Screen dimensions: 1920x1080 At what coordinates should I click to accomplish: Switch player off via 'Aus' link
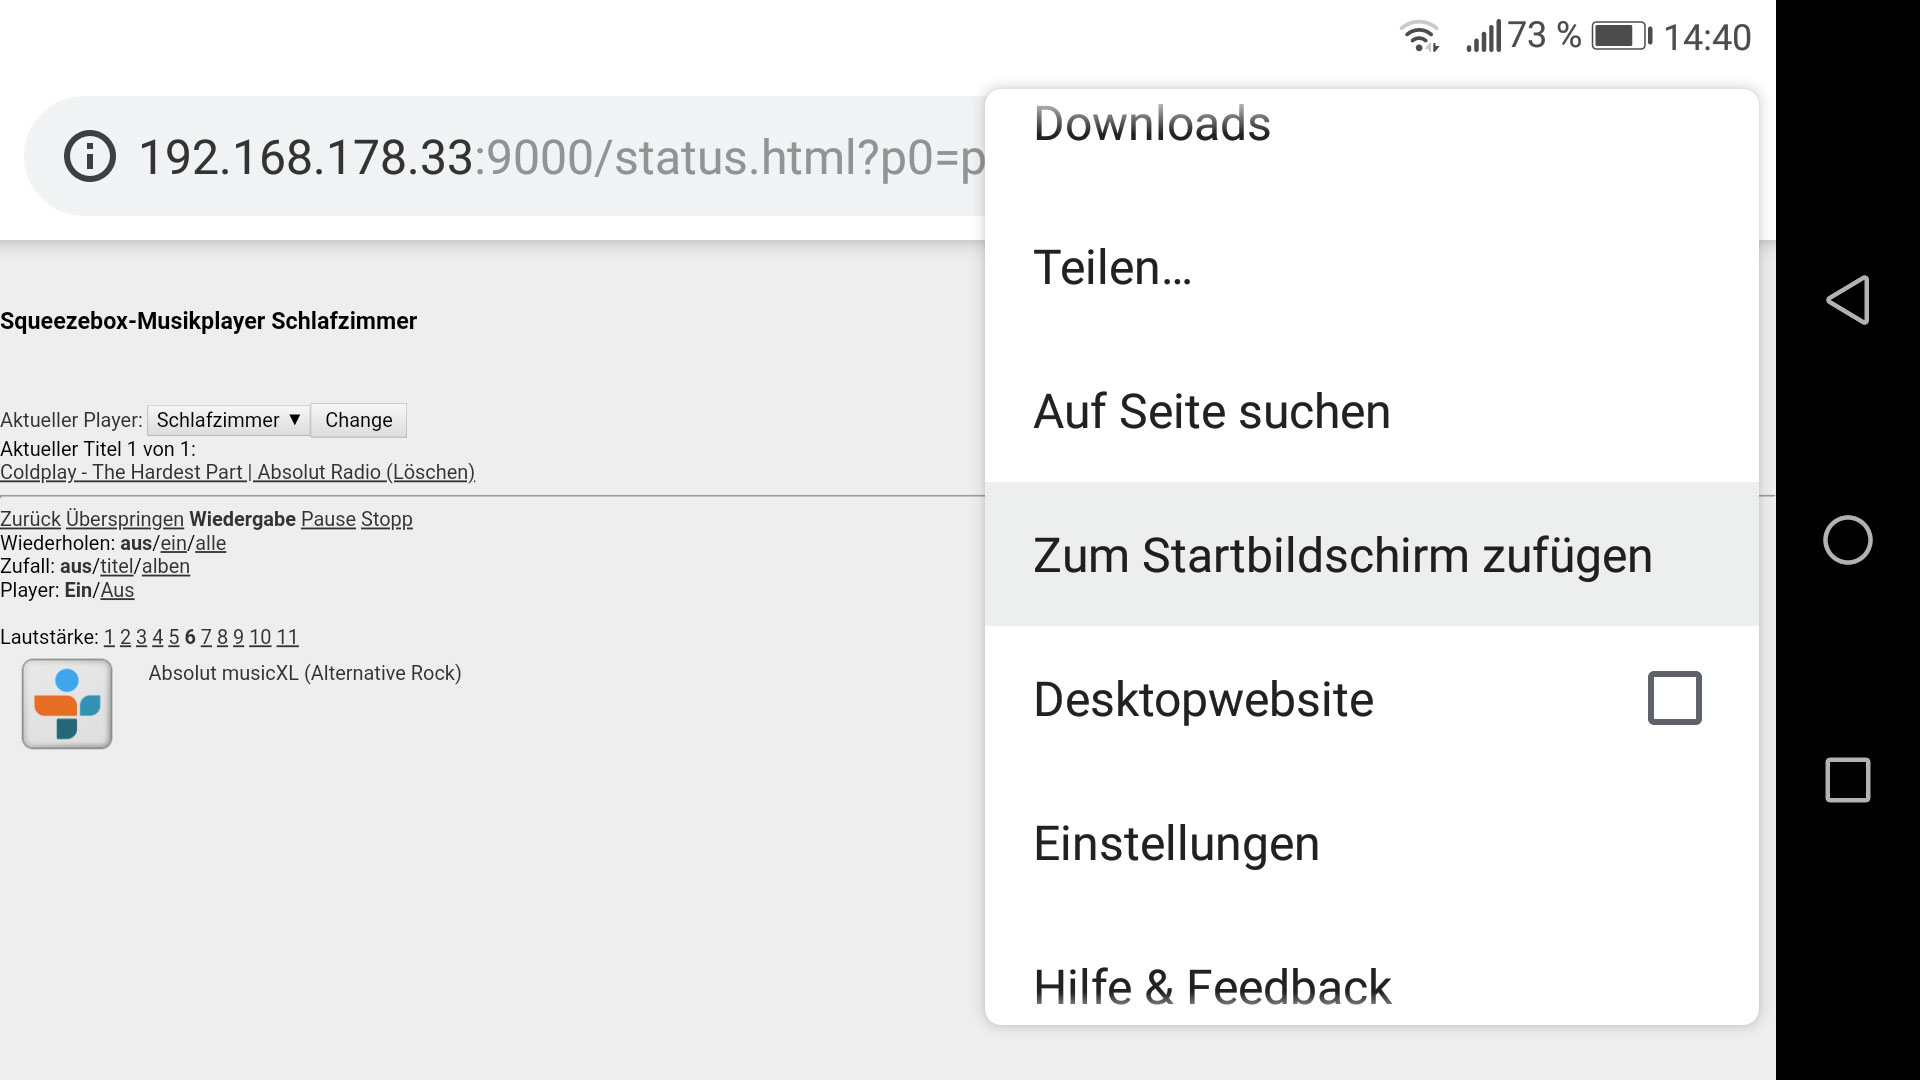[117, 590]
